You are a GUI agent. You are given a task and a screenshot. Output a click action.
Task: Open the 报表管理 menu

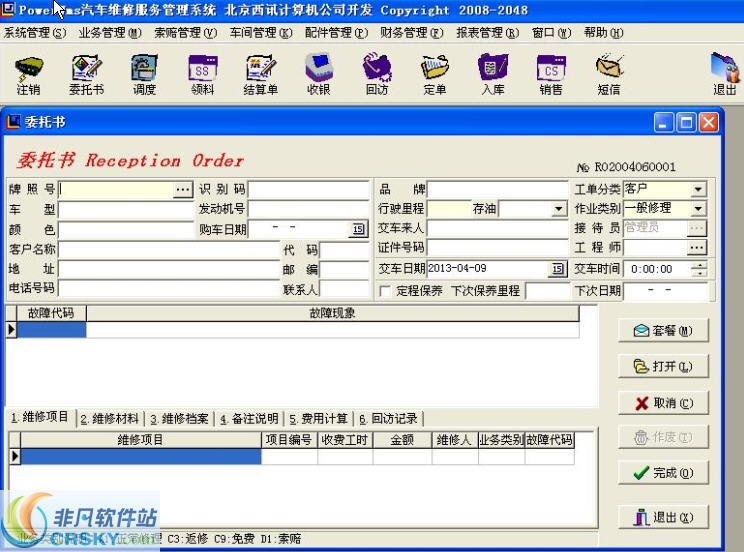tap(487, 33)
